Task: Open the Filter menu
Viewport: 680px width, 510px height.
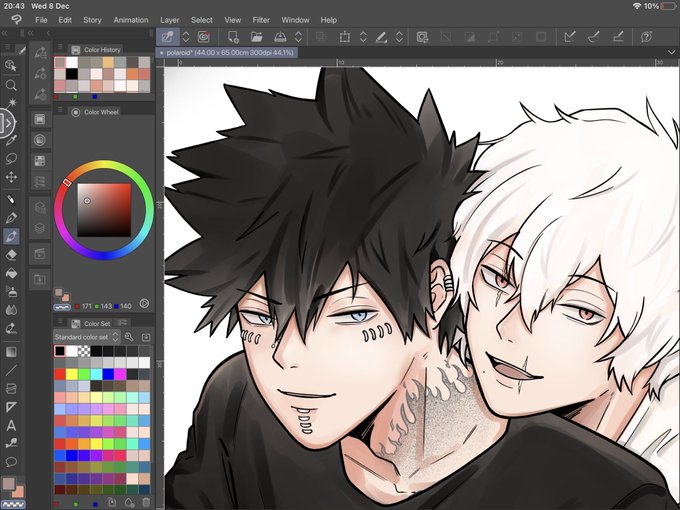Action: coord(261,20)
